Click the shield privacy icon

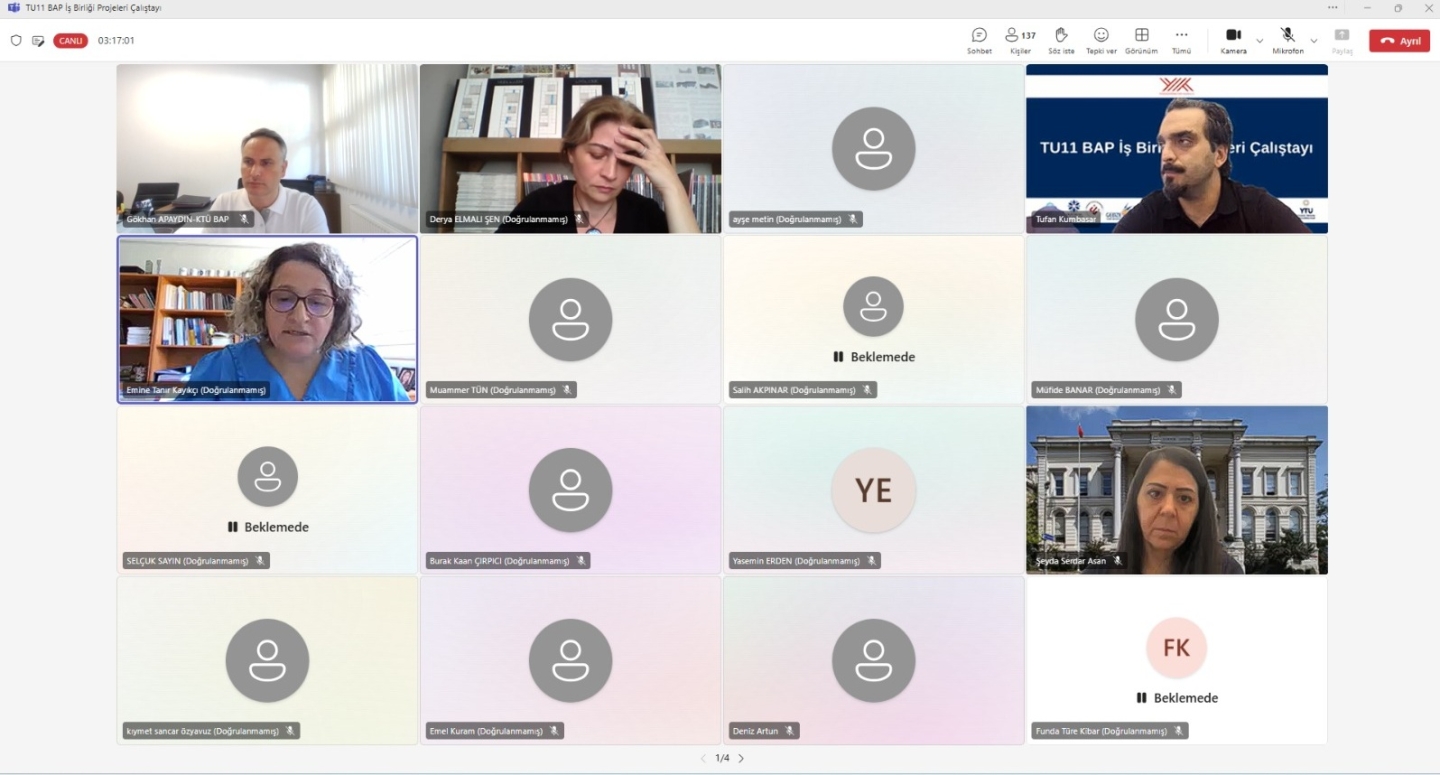tap(16, 41)
